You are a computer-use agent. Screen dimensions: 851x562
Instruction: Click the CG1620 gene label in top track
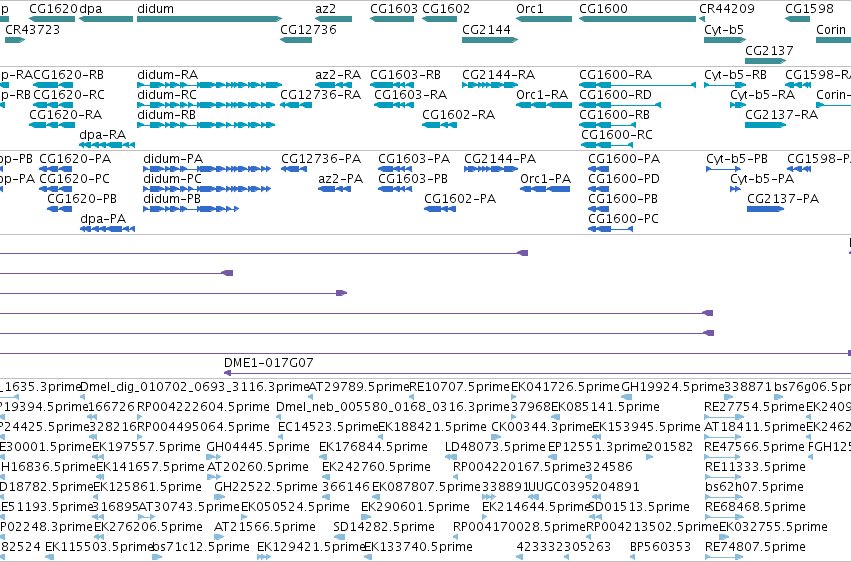(53, 9)
